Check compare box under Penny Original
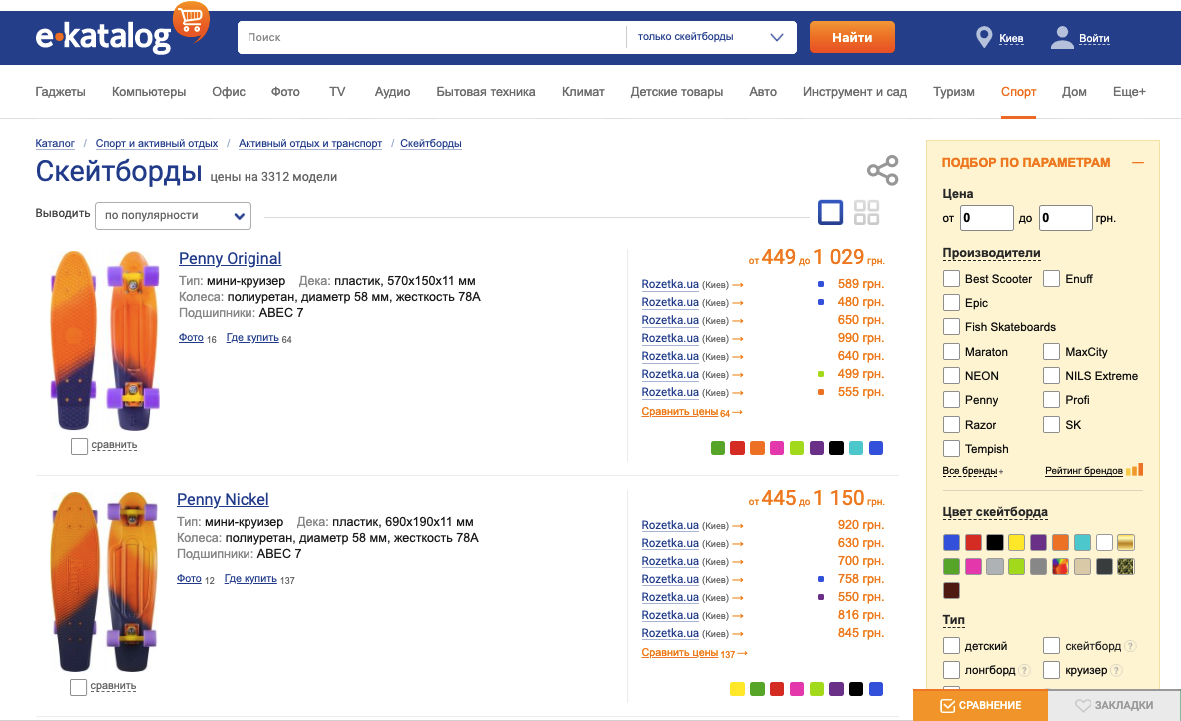Image resolution: width=1181 pixels, height=721 pixels. tap(79, 446)
